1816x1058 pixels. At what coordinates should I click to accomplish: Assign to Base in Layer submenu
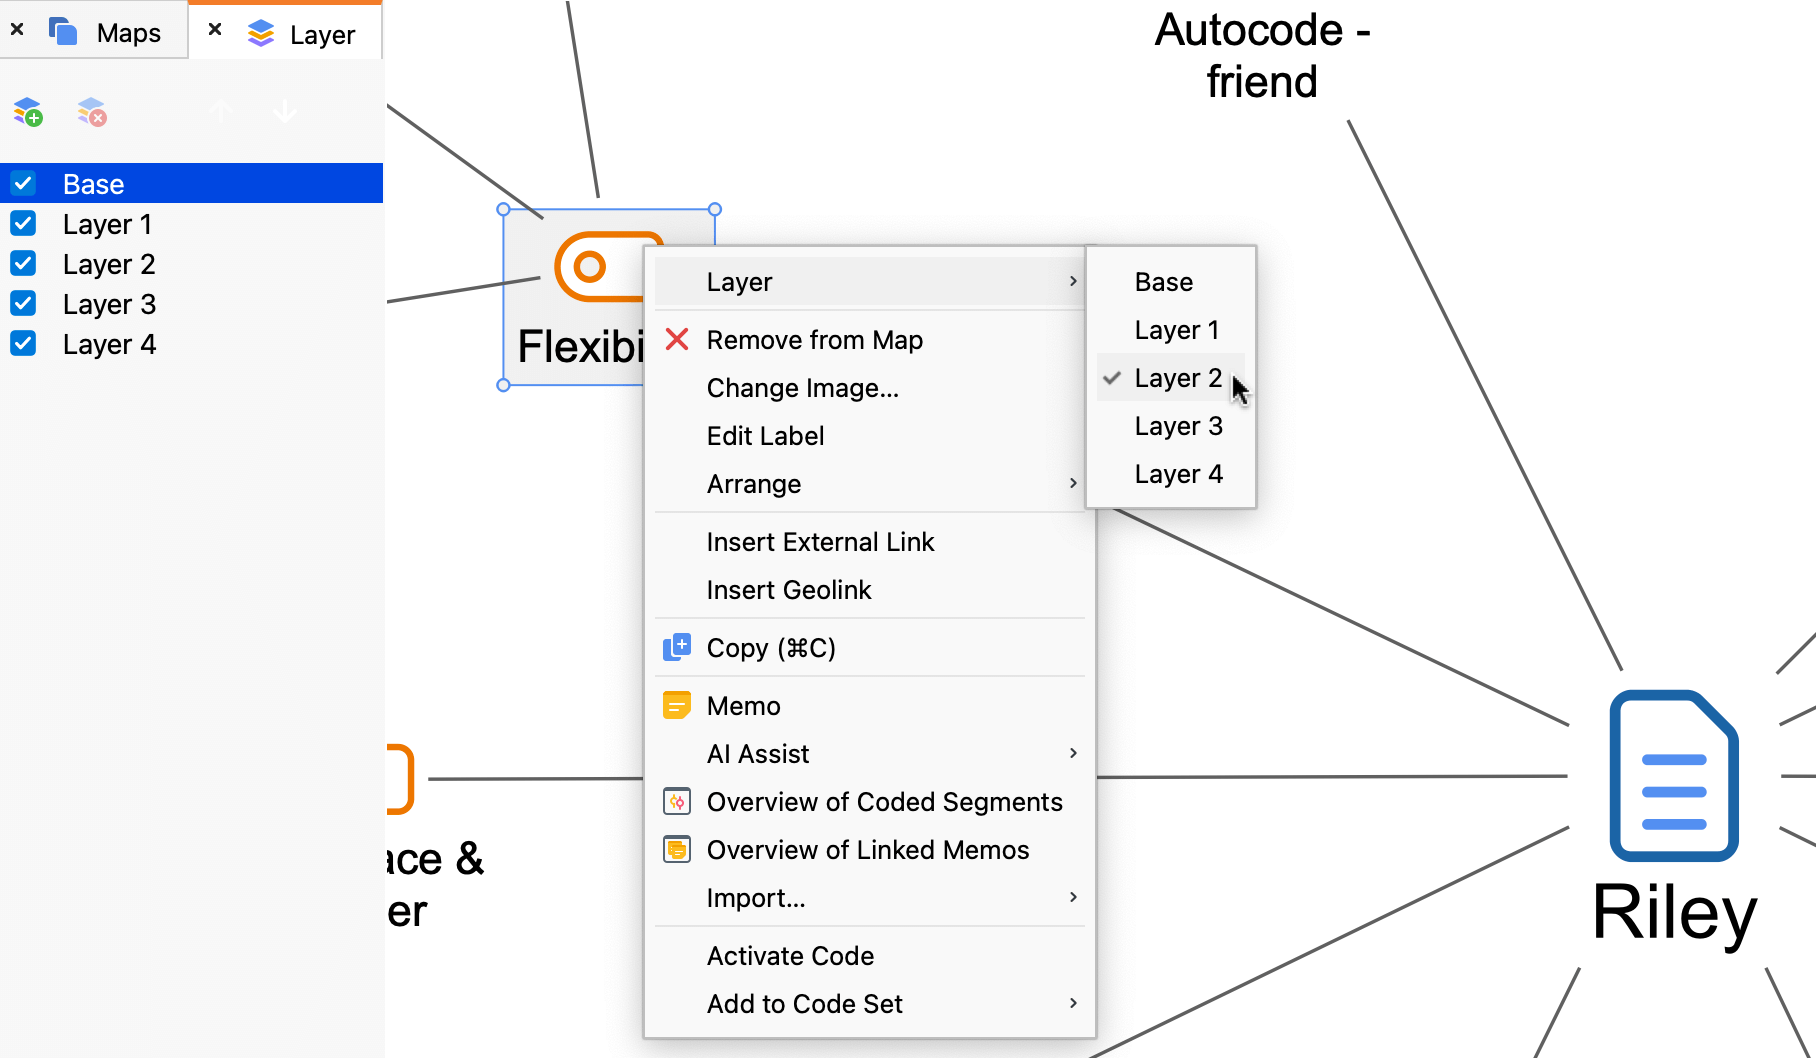pos(1171,282)
